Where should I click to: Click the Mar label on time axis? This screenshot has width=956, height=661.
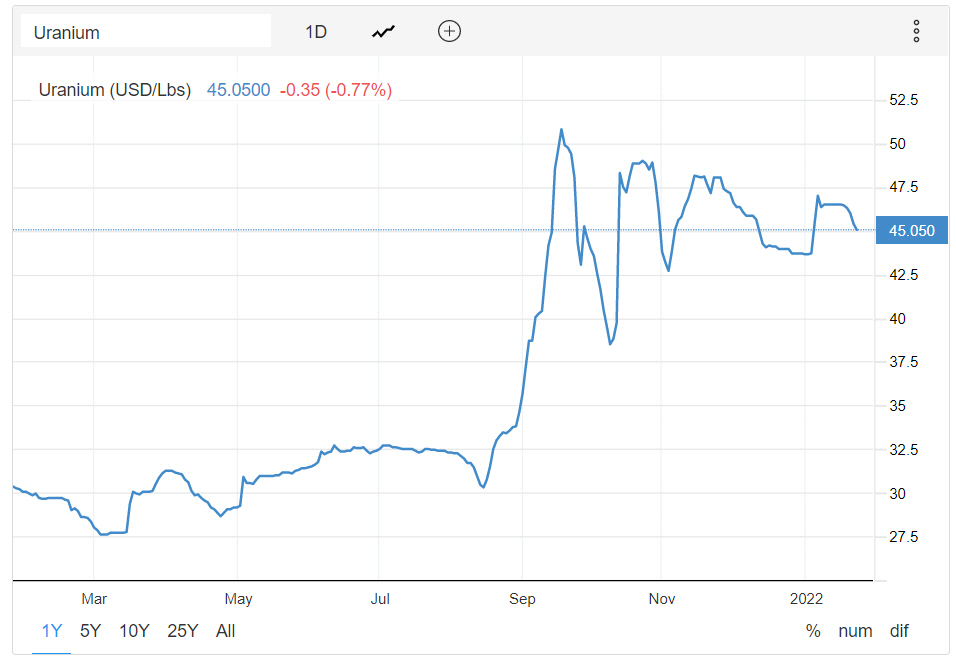pyautogui.click(x=94, y=599)
